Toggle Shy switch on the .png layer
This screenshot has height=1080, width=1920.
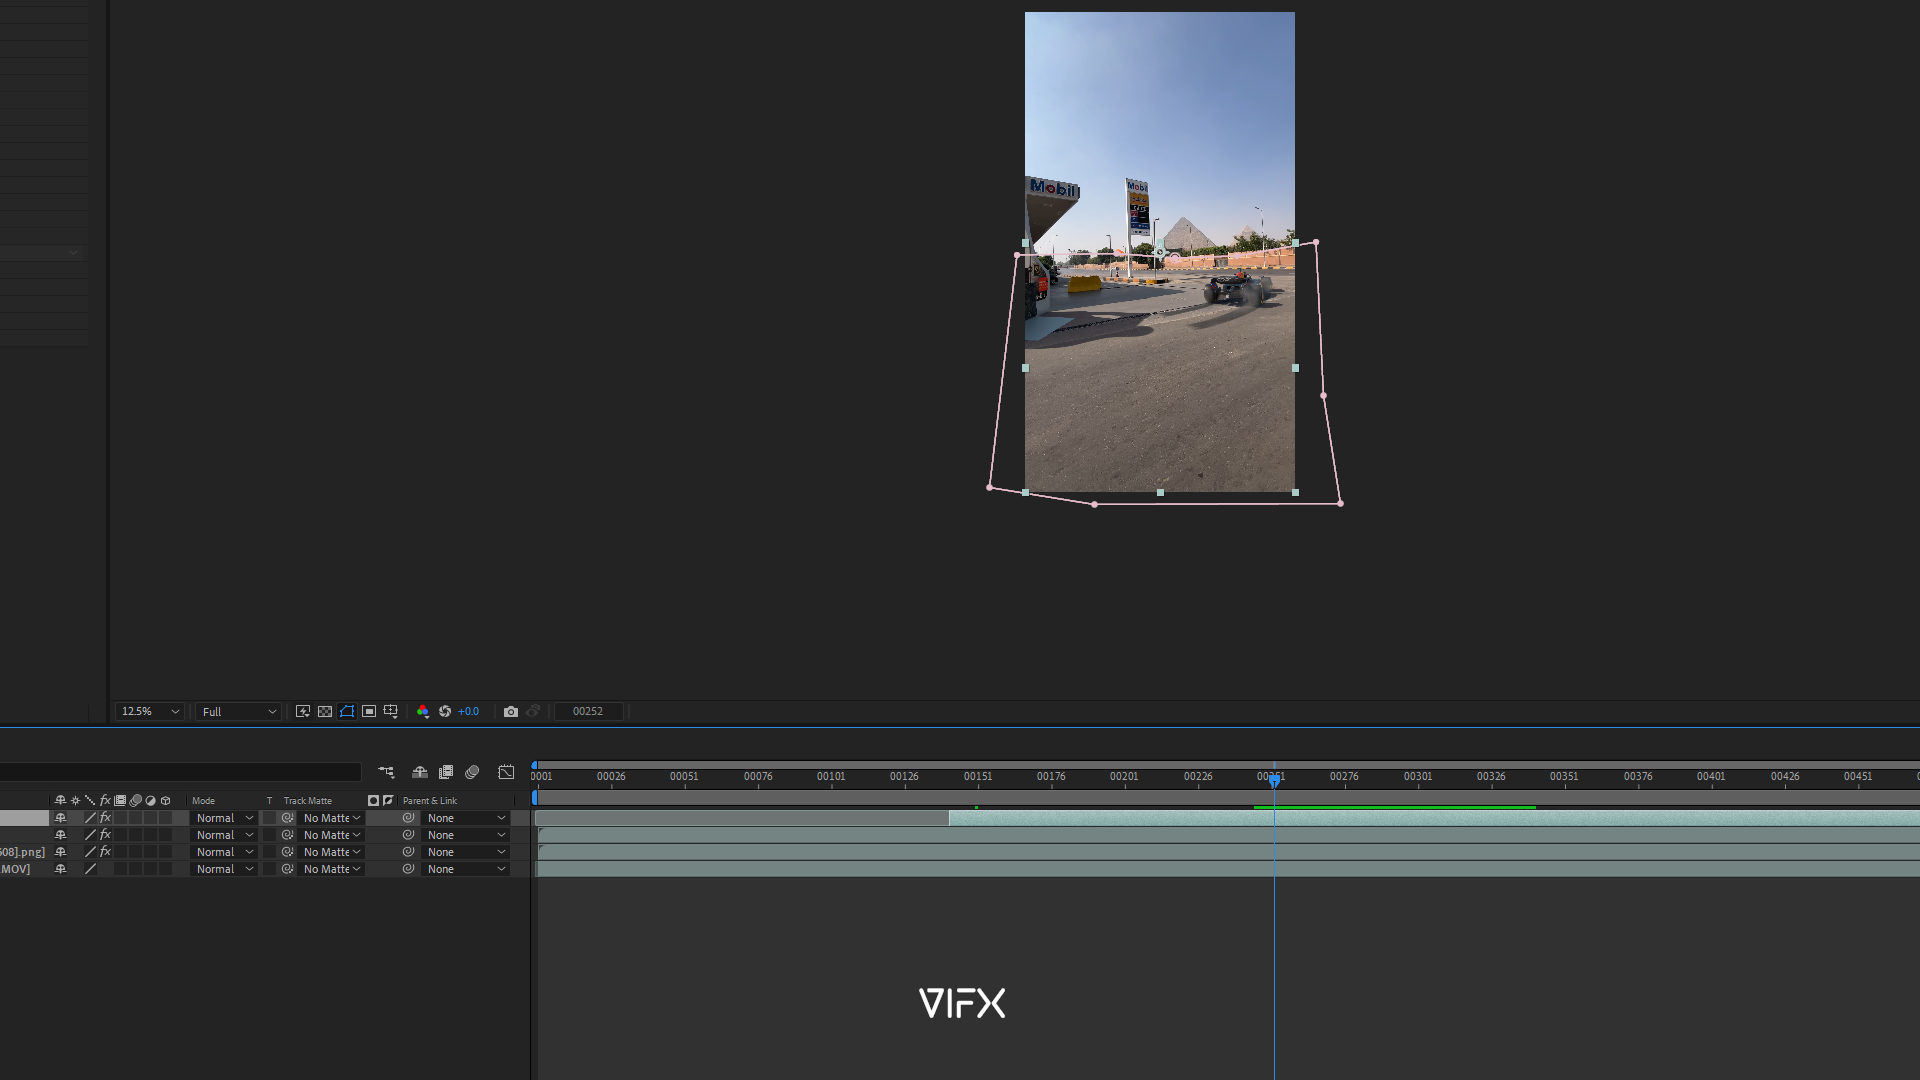pos(60,852)
